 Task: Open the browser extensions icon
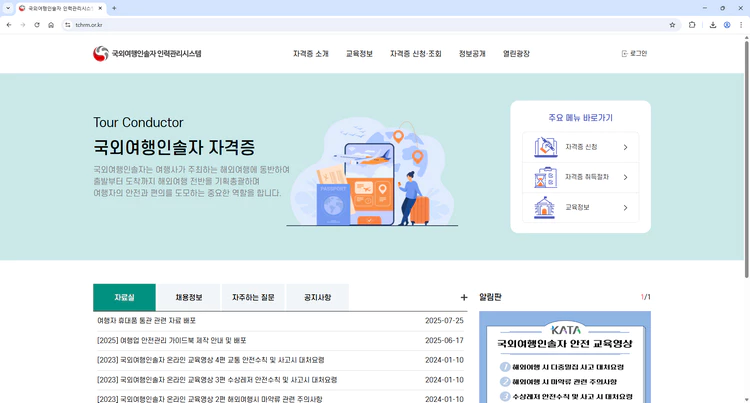click(x=692, y=24)
